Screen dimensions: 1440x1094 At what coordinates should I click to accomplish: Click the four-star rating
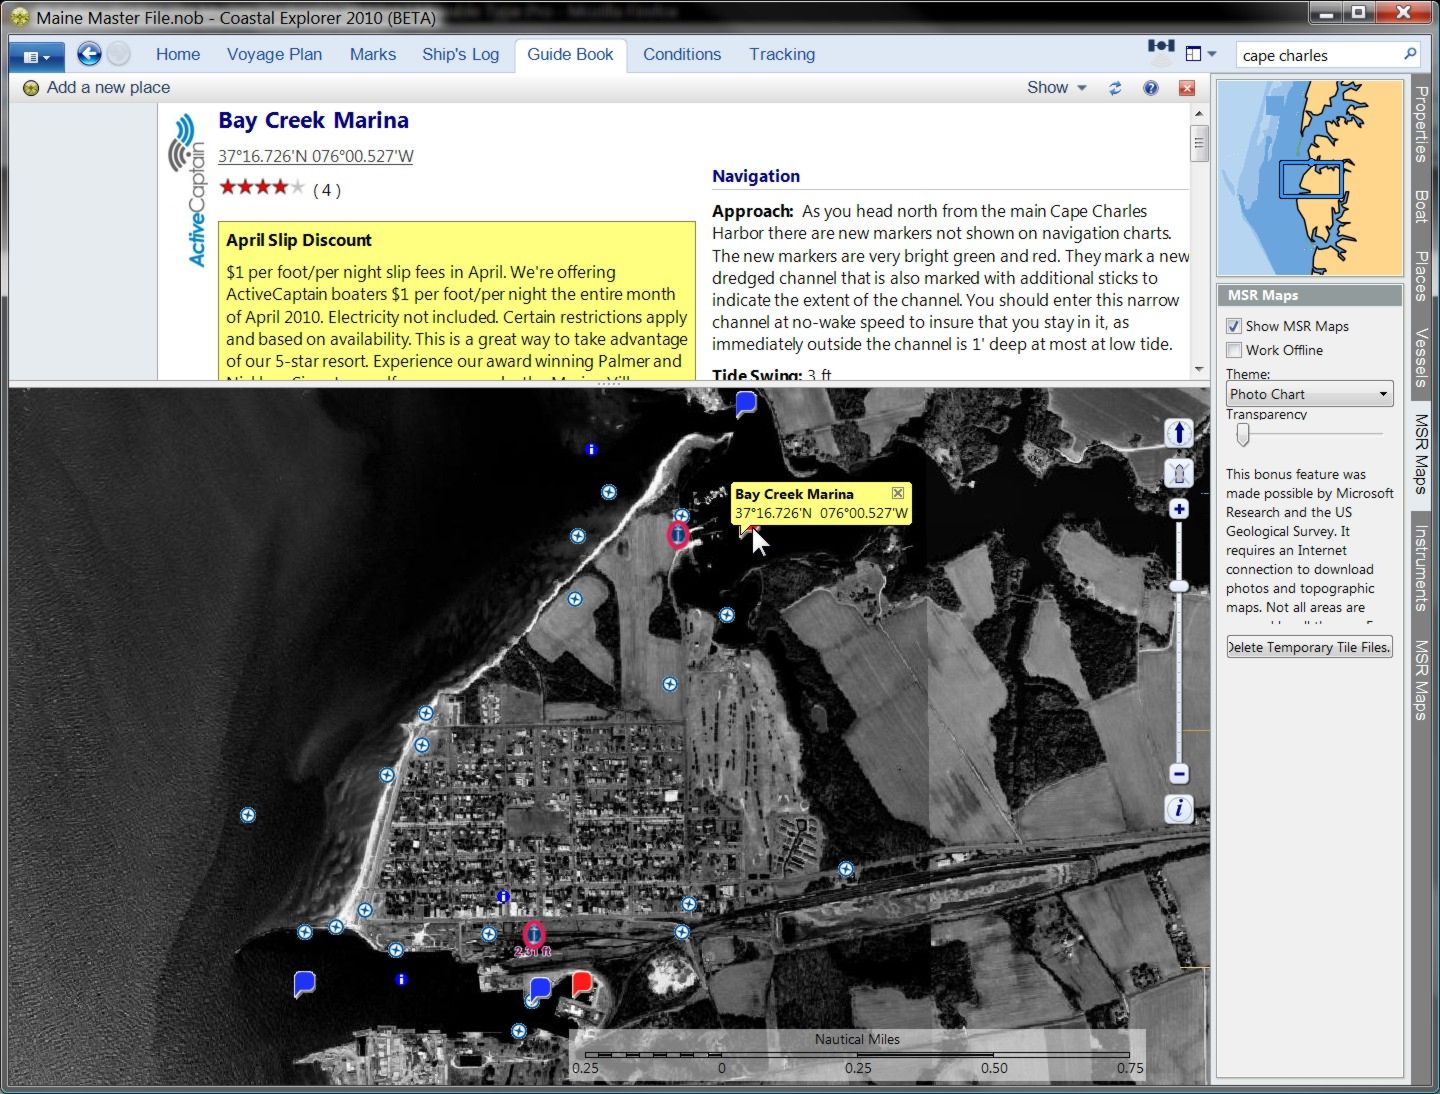click(x=261, y=187)
